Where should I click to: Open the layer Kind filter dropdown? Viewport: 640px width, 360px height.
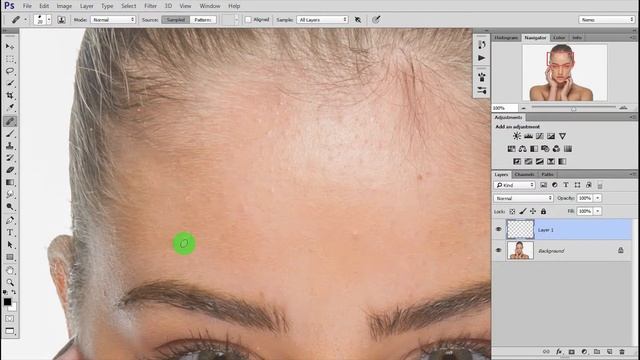coord(514,185)
